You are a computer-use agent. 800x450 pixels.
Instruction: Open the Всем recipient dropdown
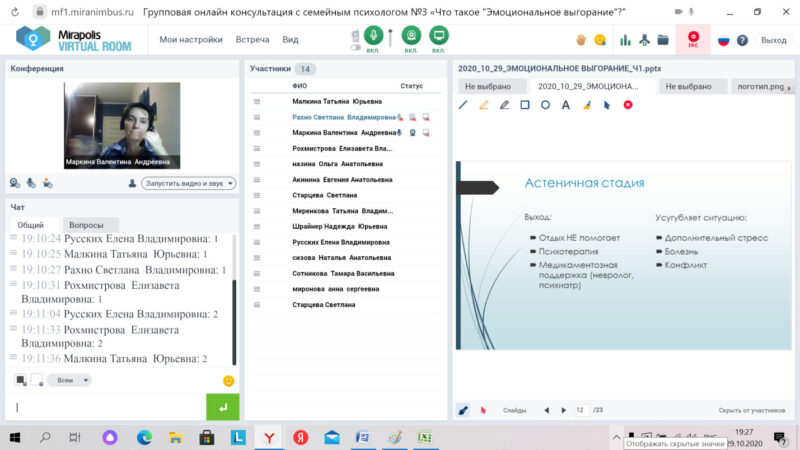point(69,380)
